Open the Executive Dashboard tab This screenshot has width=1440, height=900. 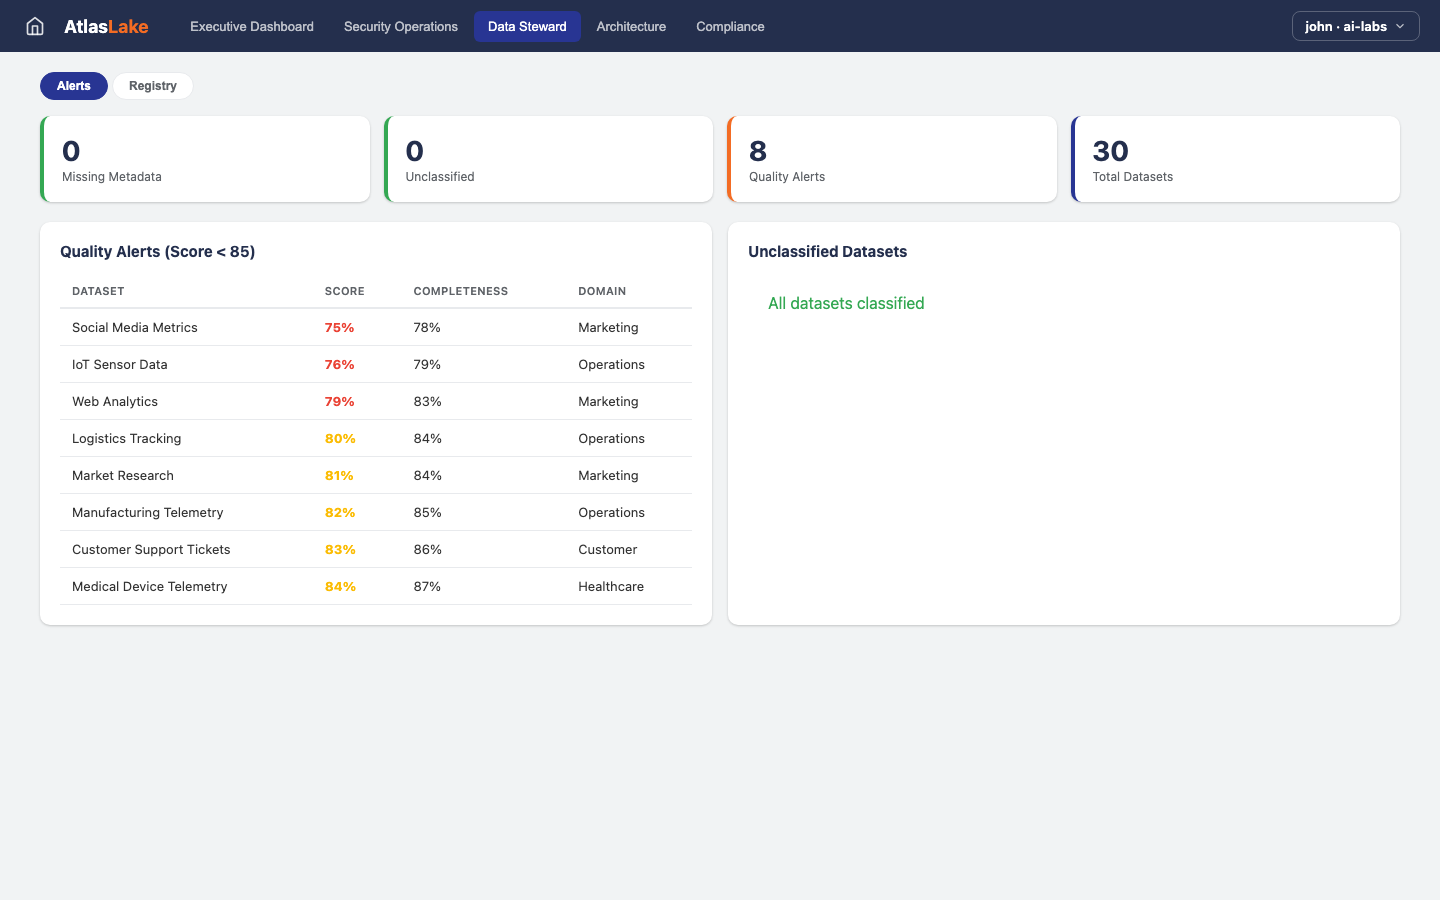point(252,27)
